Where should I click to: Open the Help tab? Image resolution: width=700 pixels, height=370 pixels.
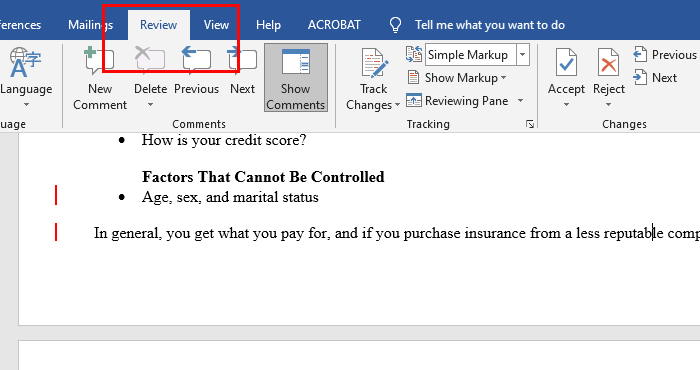tap(268, 25)
